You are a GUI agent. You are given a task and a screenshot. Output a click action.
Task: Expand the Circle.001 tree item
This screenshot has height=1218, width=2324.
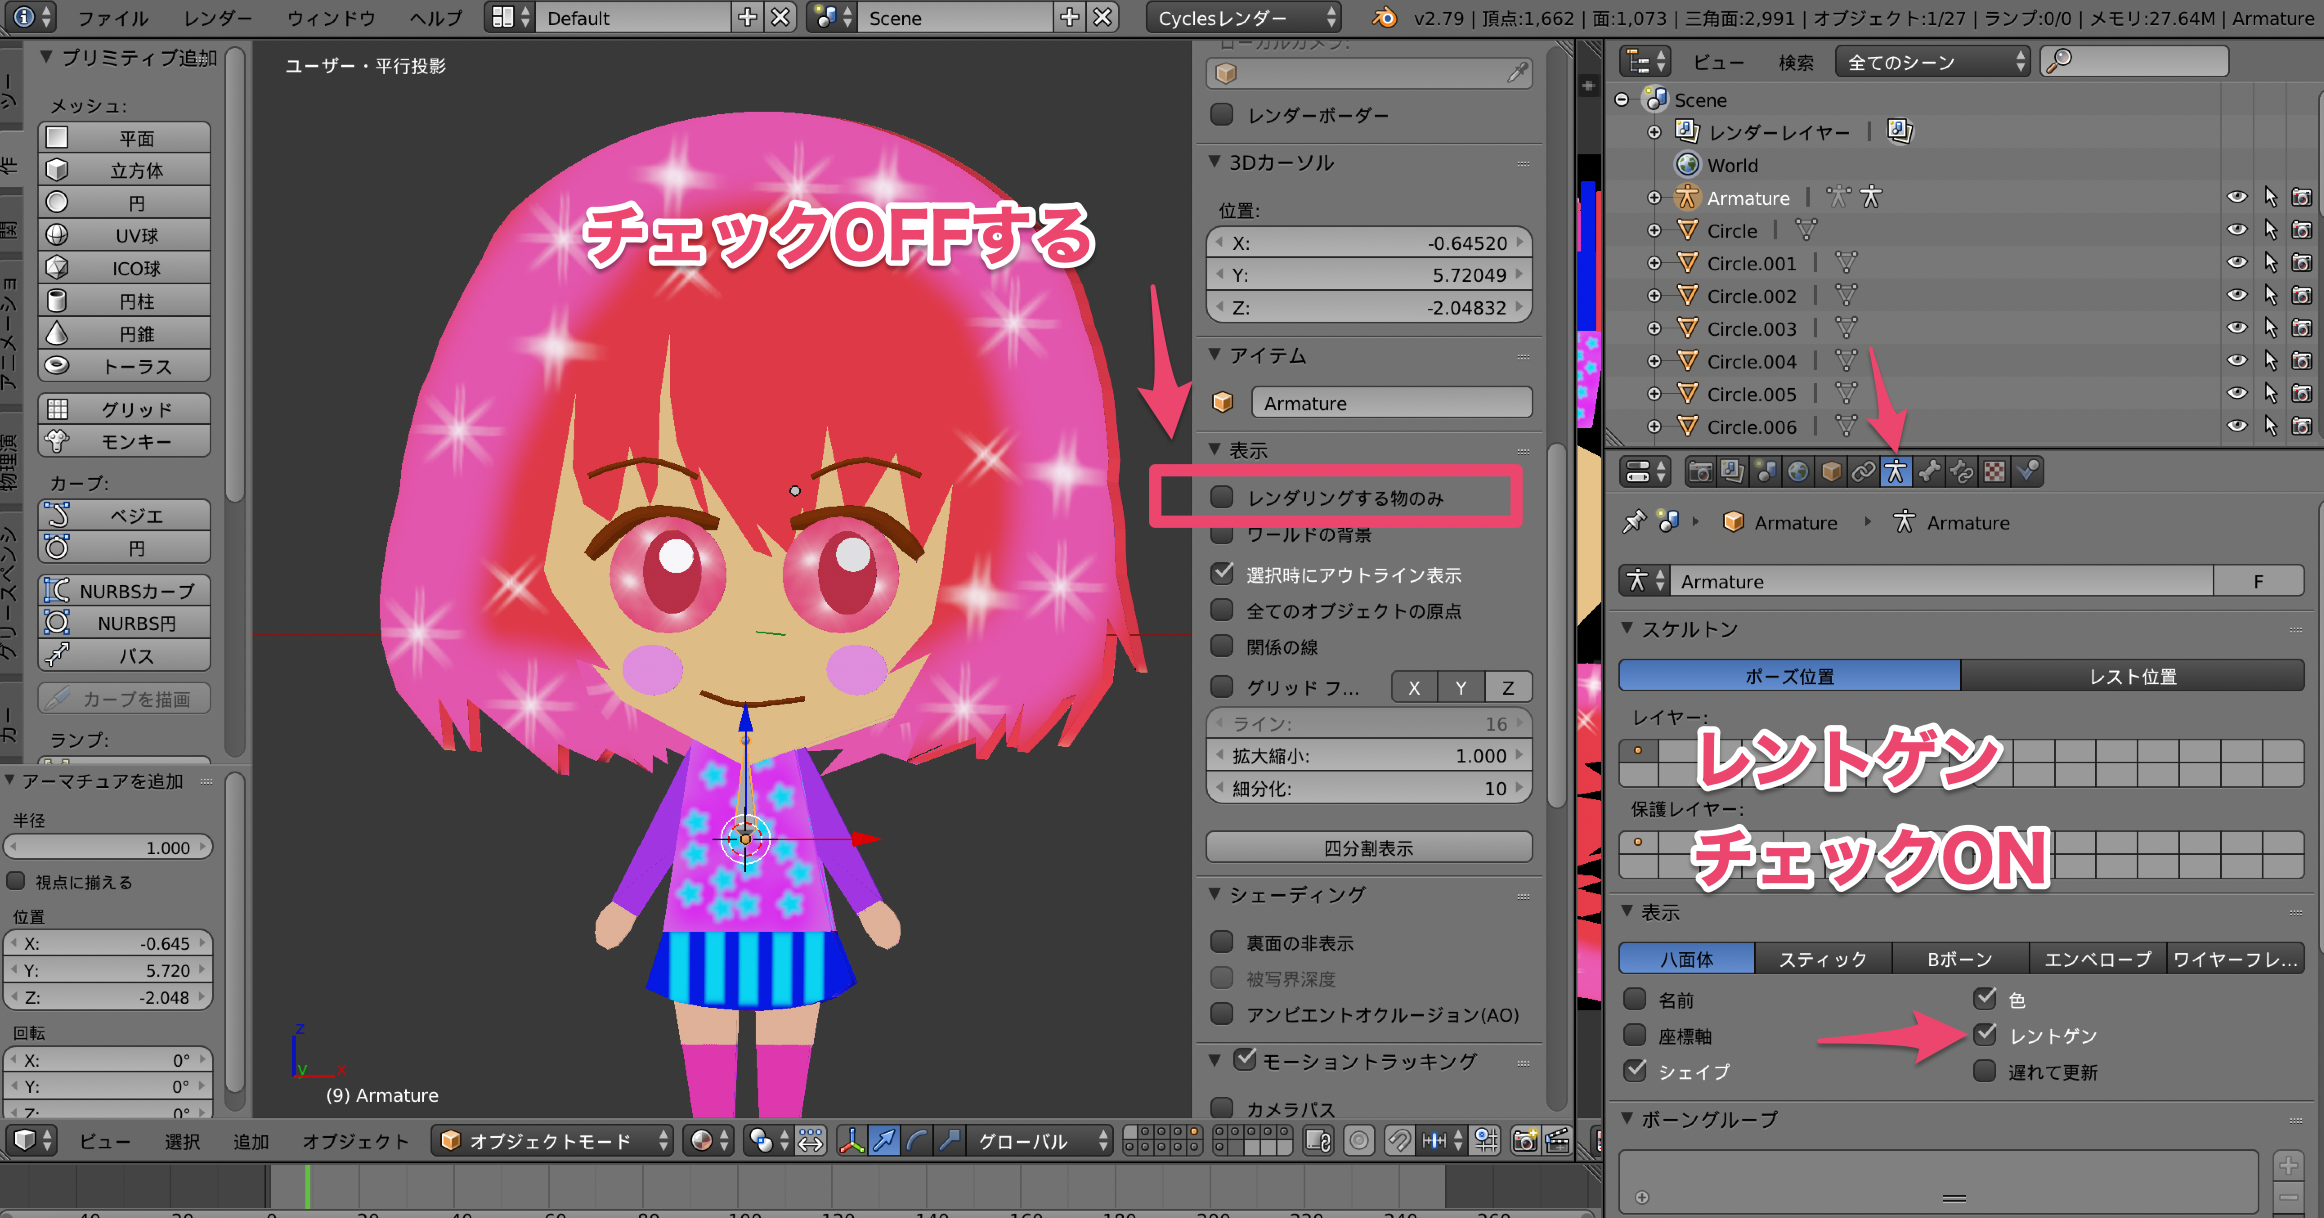point(1654,263)
